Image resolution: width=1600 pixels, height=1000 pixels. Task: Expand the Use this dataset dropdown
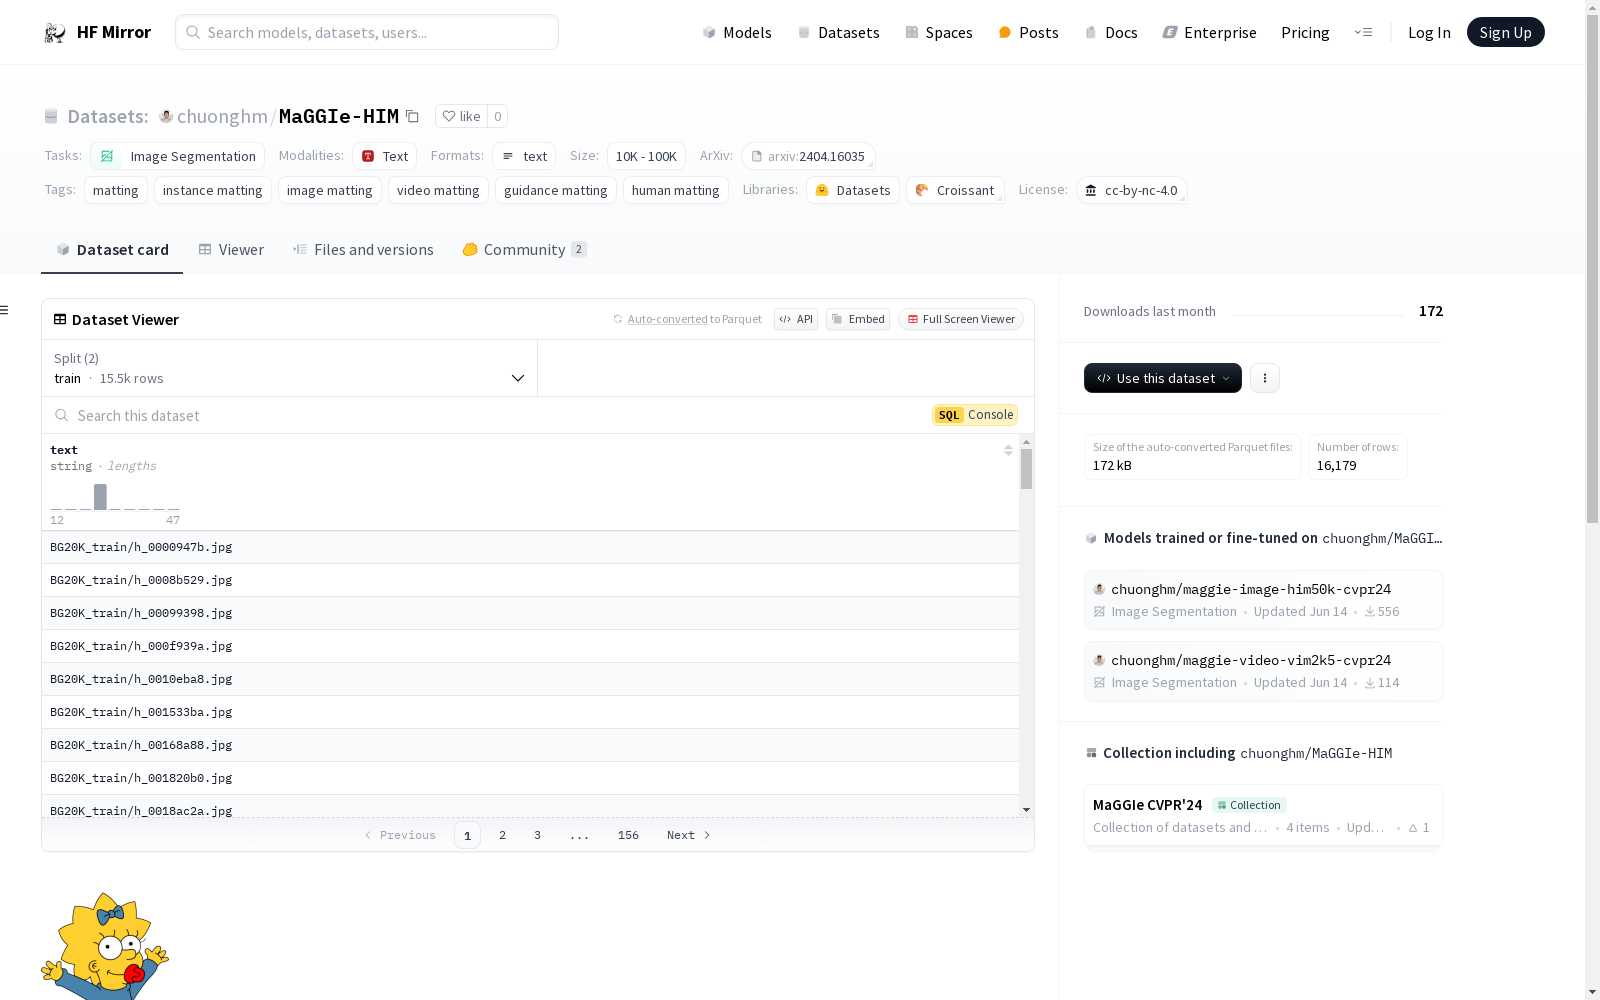[x=1163, y=378]
